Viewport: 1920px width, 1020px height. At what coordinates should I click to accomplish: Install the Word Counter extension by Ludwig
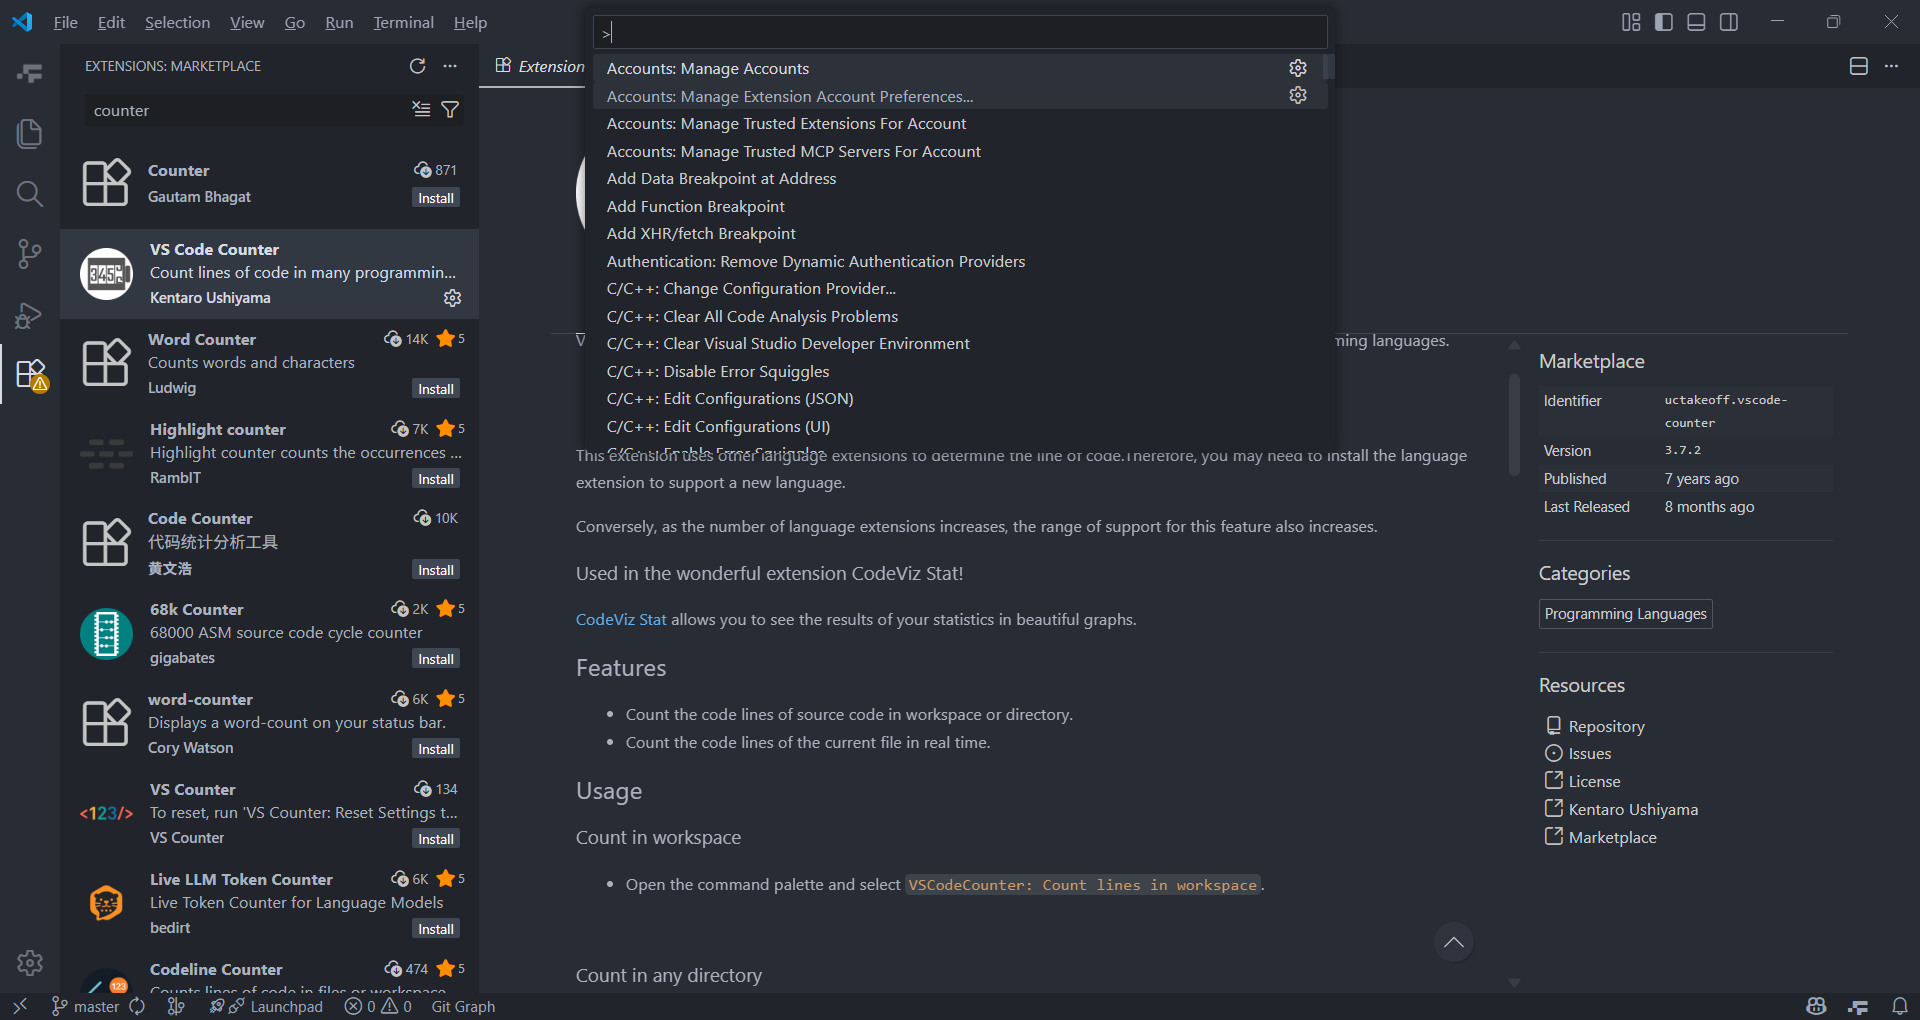click(x=436, y=389)
